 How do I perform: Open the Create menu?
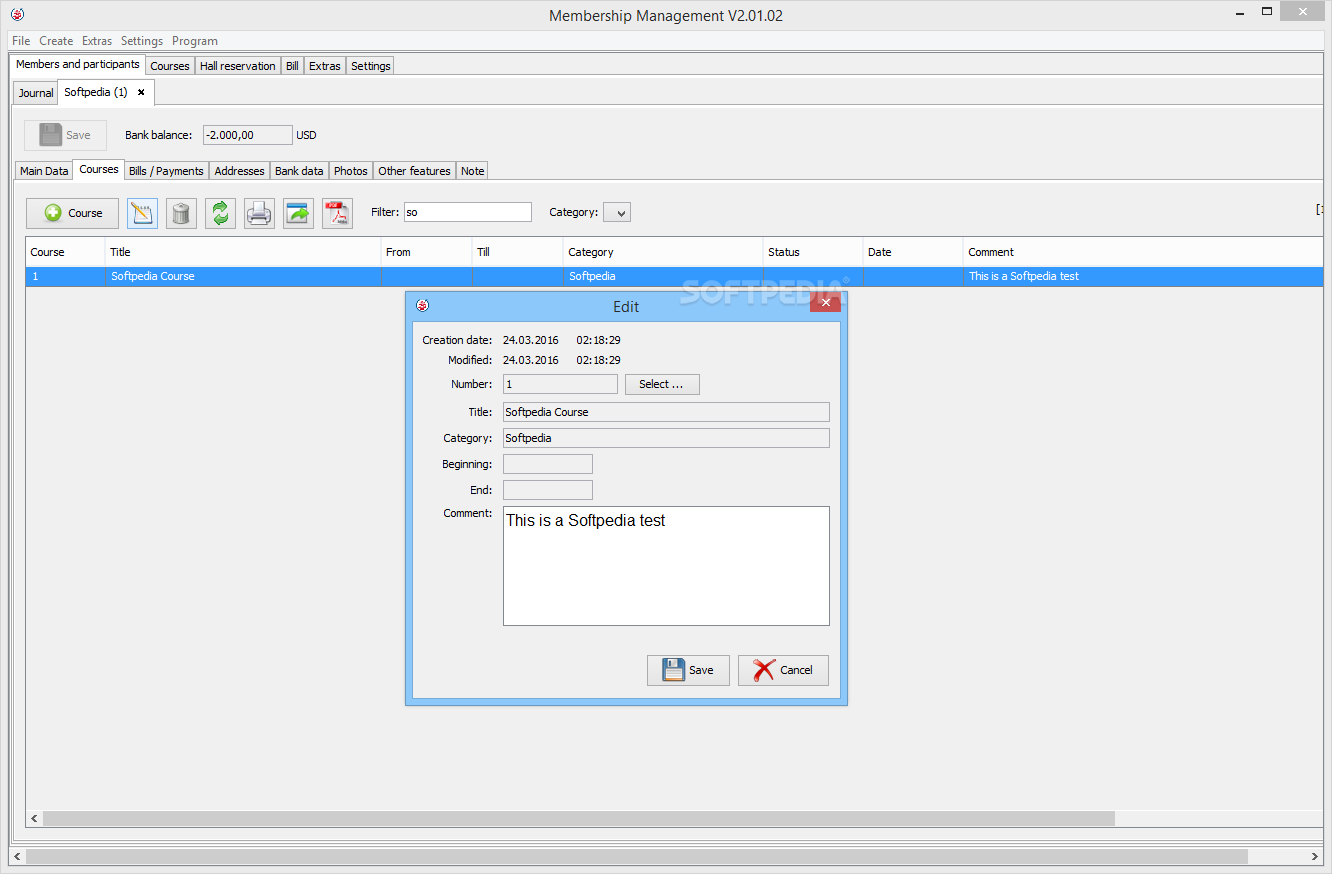(56, 41)
